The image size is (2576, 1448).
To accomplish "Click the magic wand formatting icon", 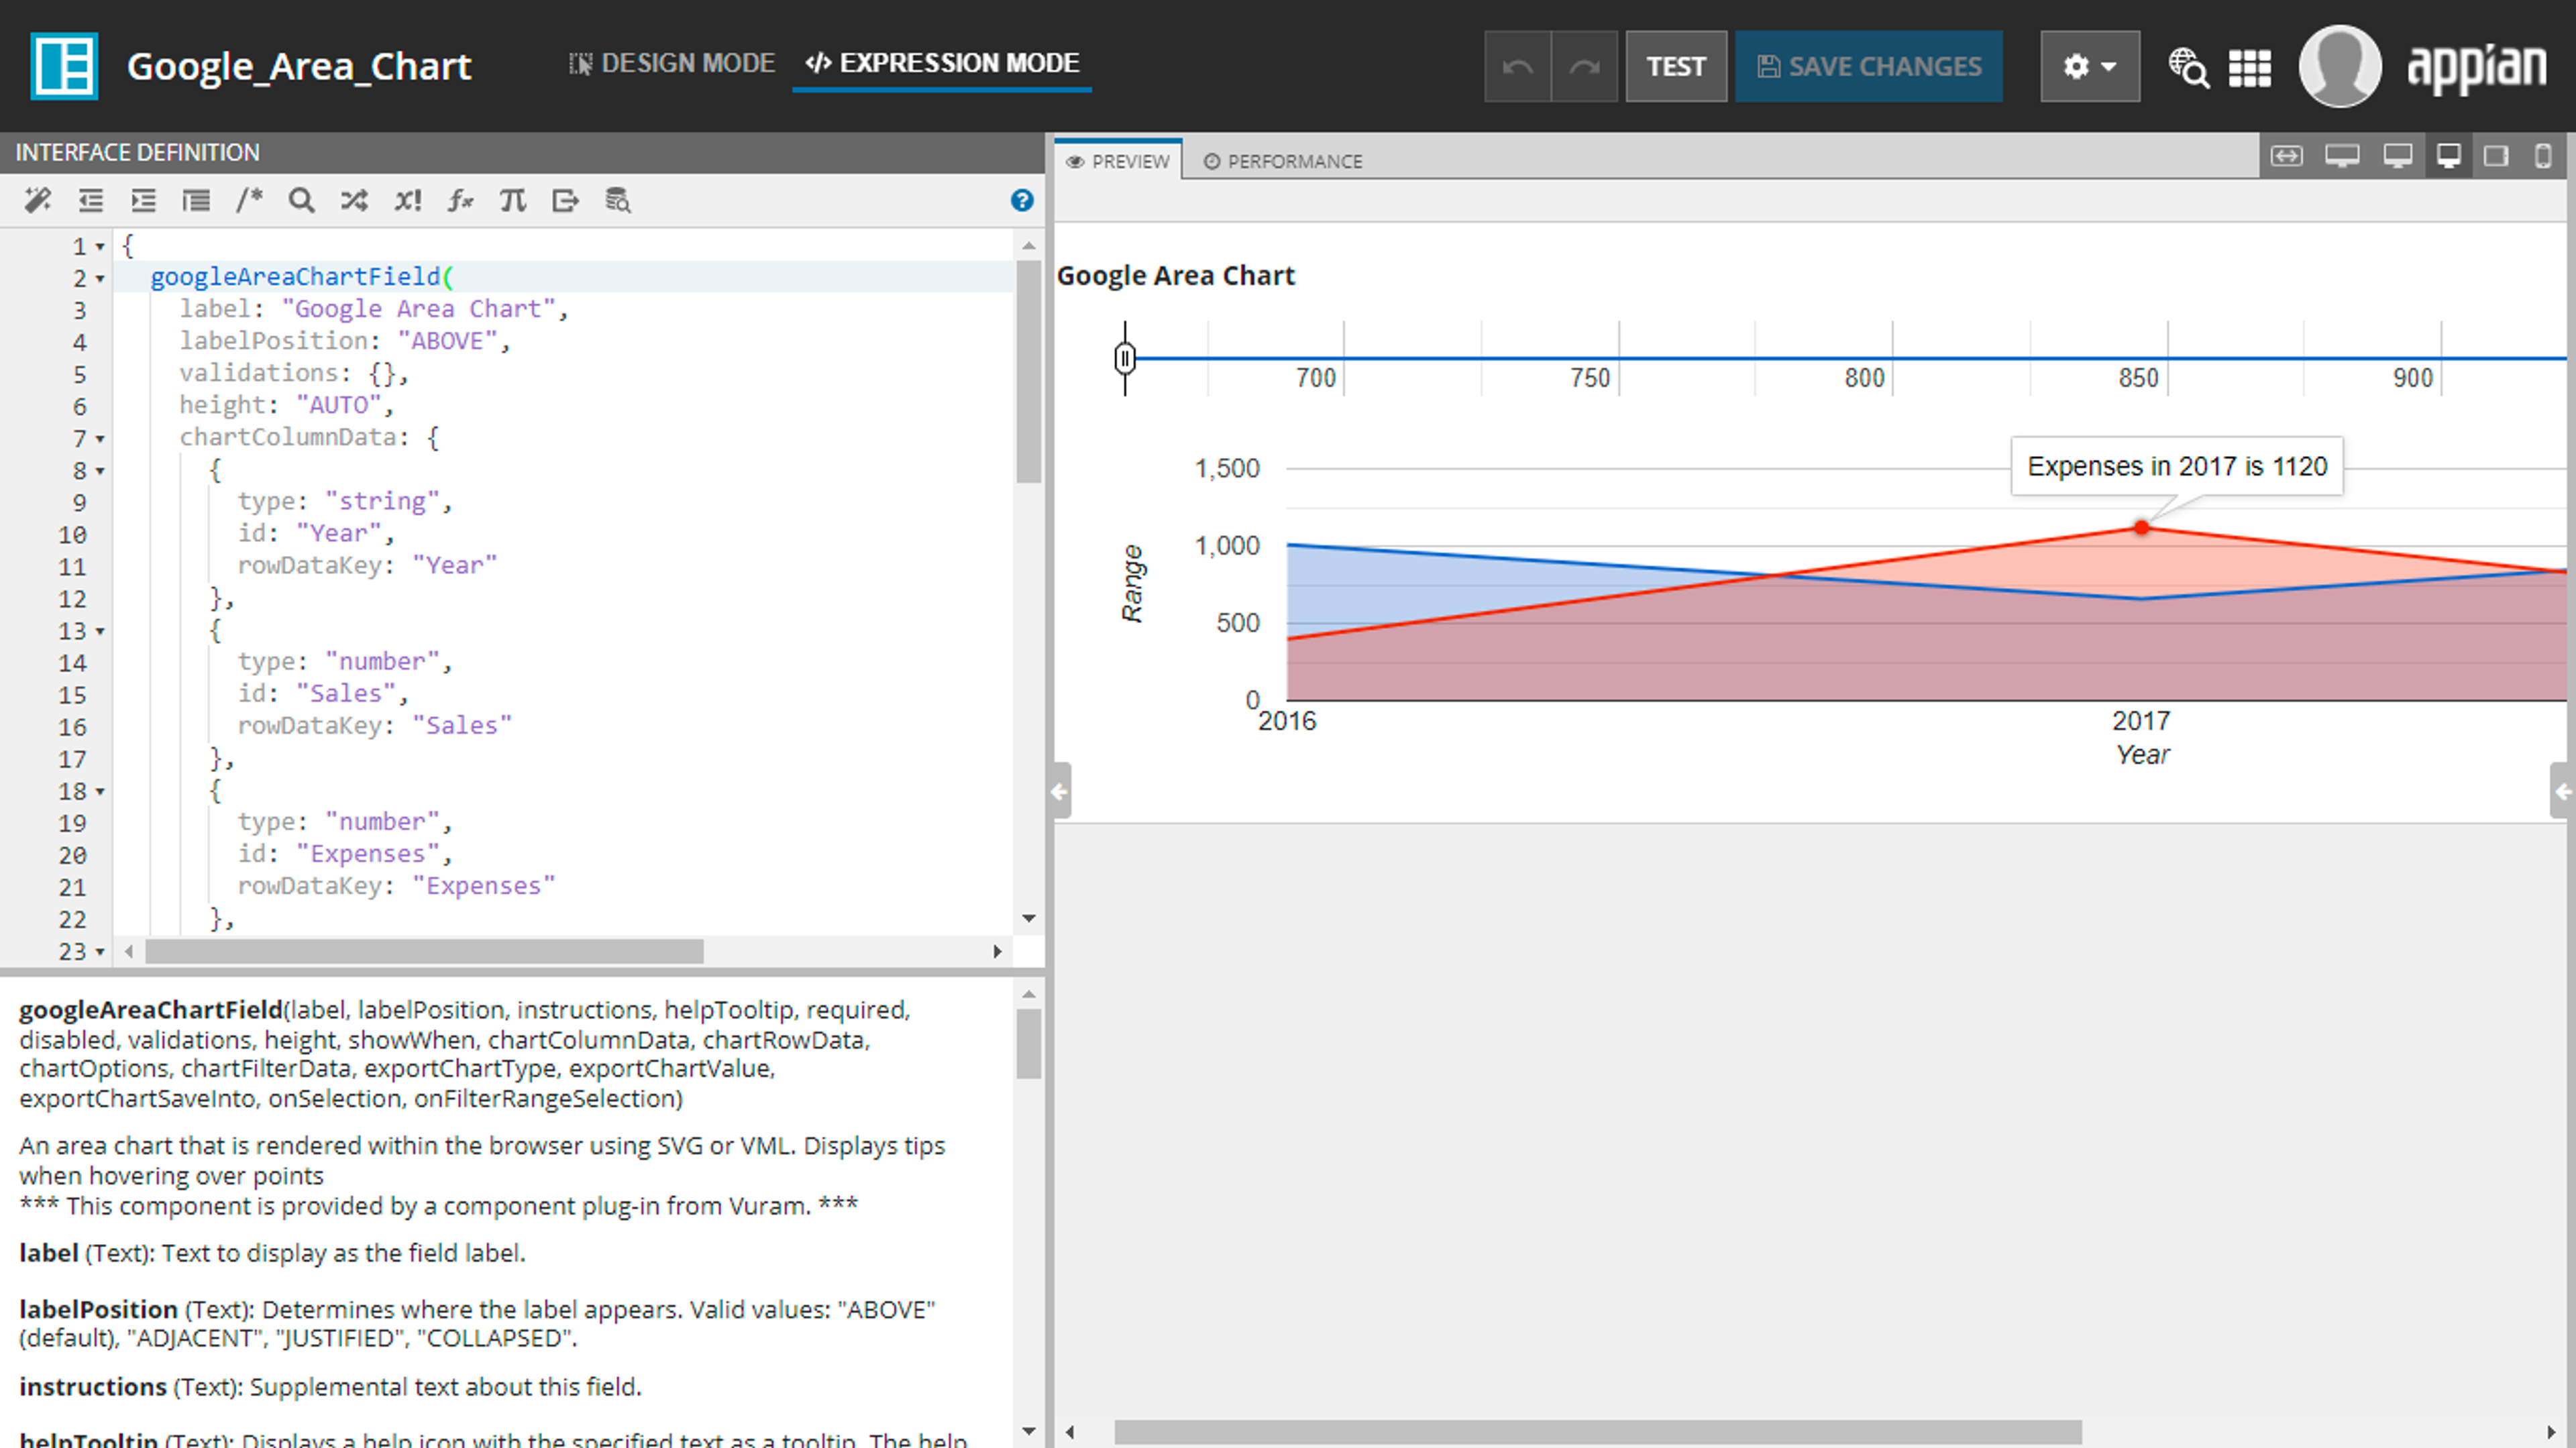I will pos(38,200).
